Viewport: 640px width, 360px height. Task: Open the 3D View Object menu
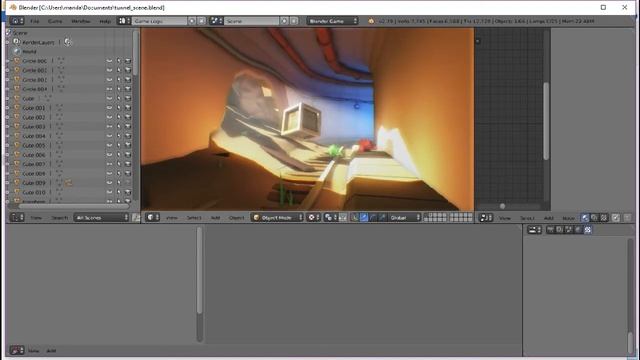point(236,218)
